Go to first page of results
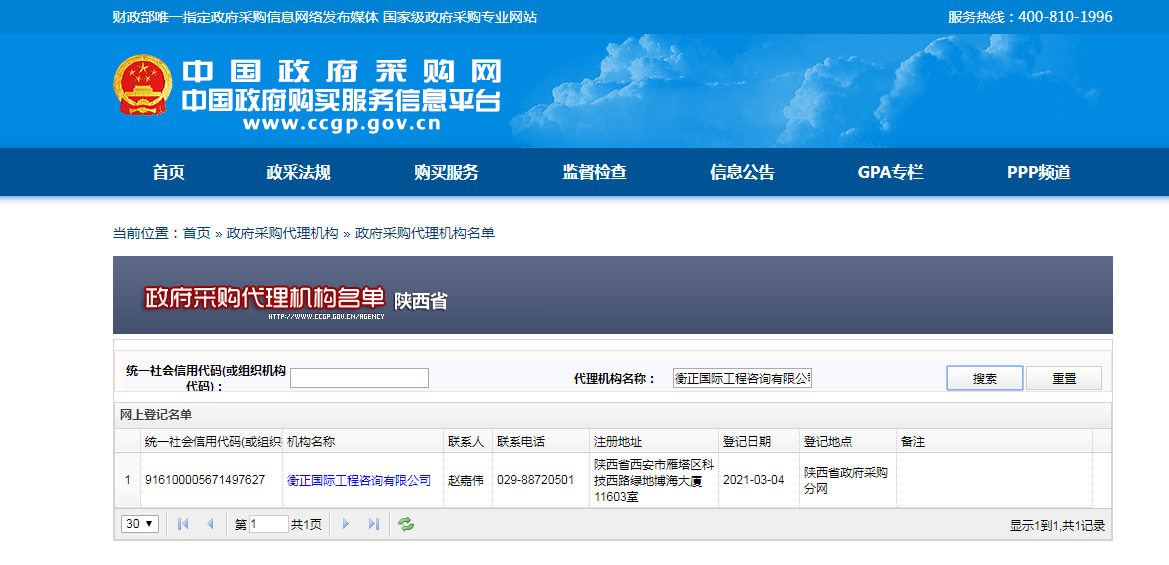 click(x=183, y=524)
